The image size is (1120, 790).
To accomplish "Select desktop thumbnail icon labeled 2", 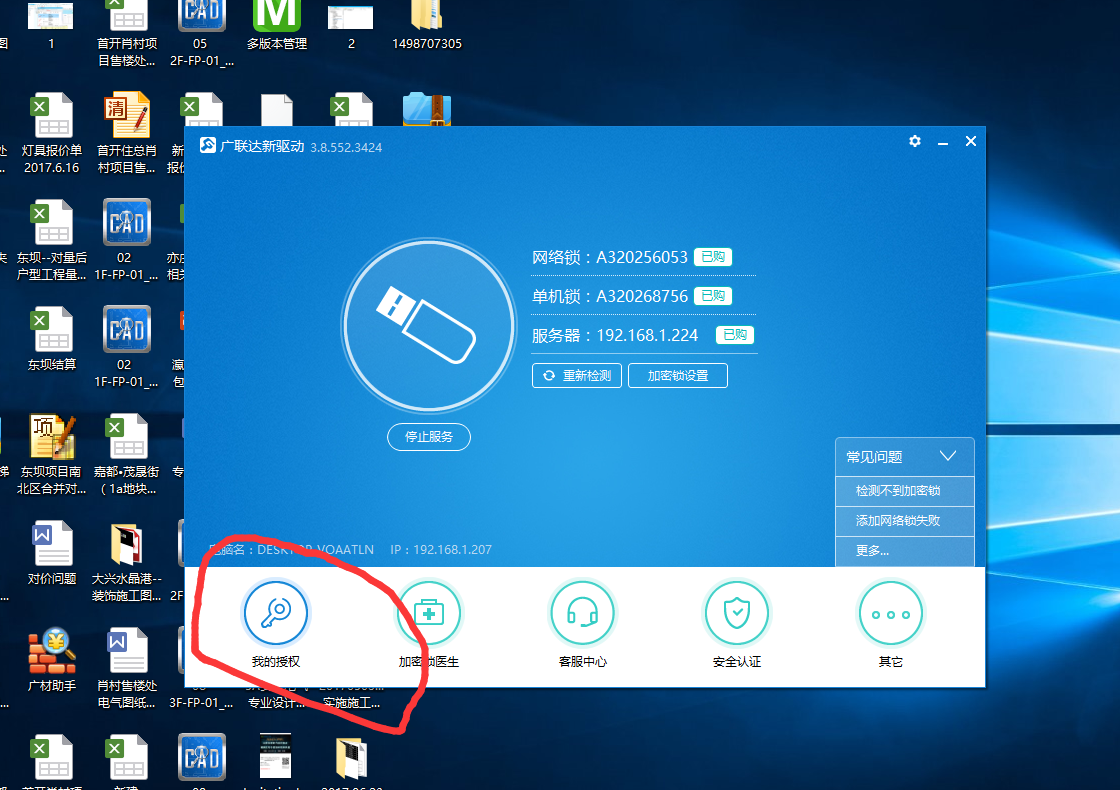I will tap(351, 26).
